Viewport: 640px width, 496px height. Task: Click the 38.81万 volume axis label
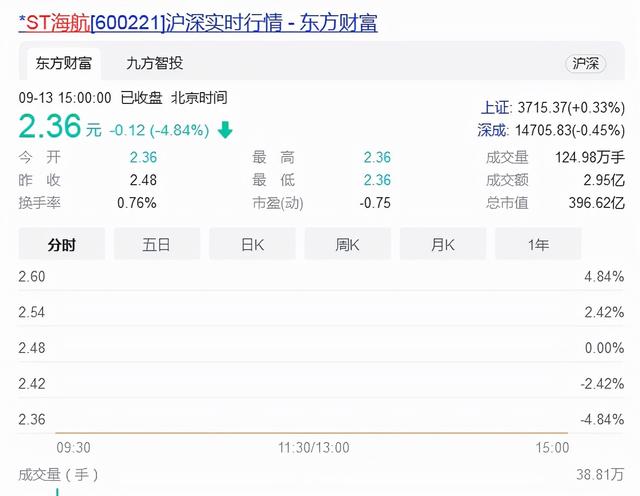600,475
